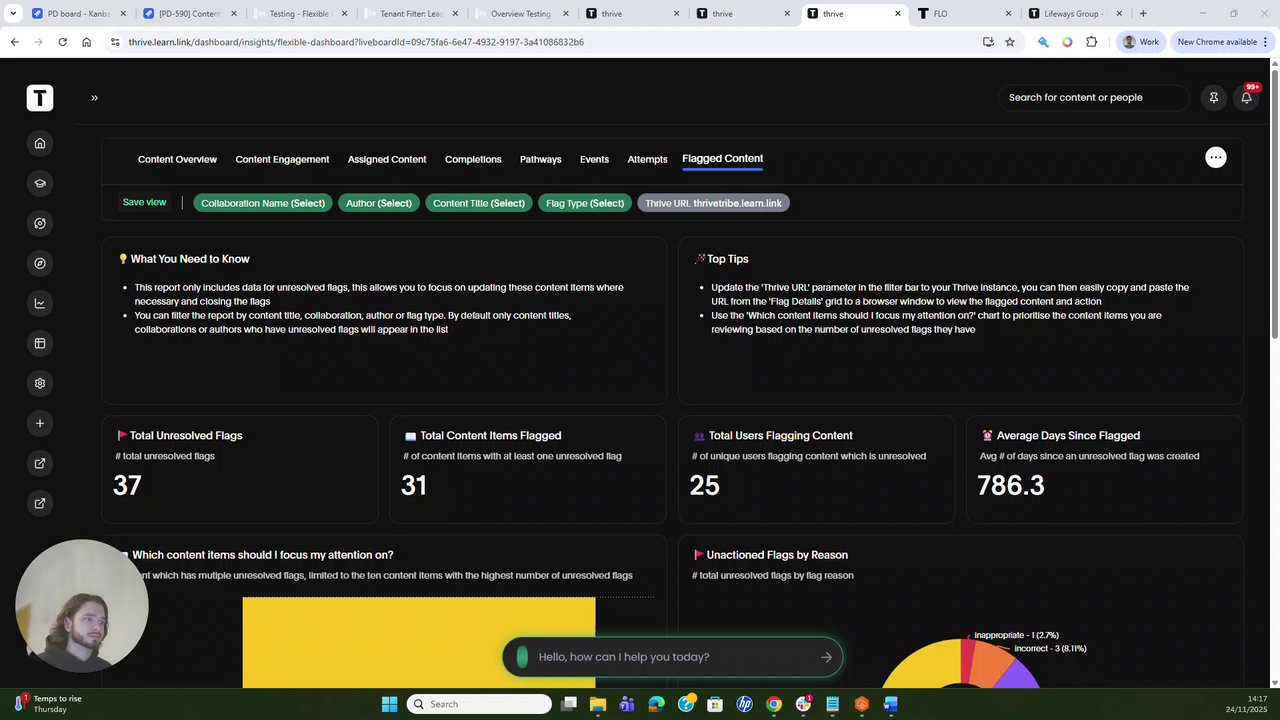Screen dimensions: 1280x720
Task: Click the 'What You Need to Know' heading
Action: pyautogui.click(x=190, y=259)
